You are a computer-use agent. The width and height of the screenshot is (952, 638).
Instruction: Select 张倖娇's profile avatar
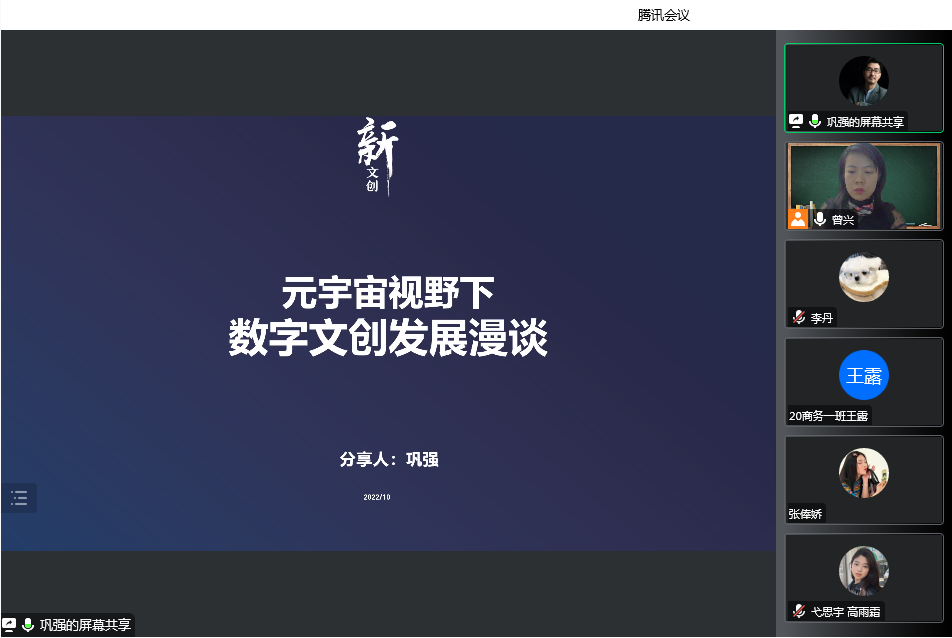coord(864,473)
